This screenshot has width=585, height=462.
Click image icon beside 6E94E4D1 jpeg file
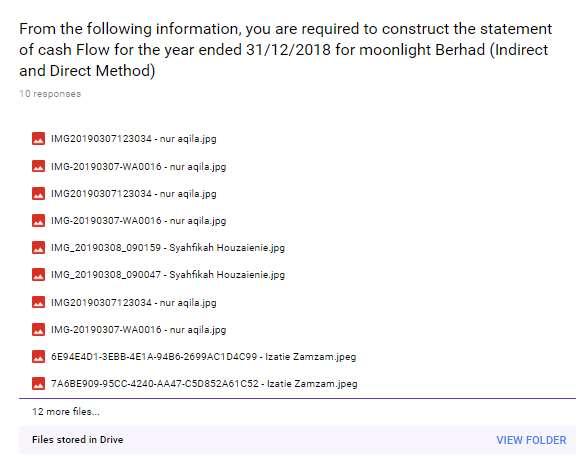click(38, 356)
